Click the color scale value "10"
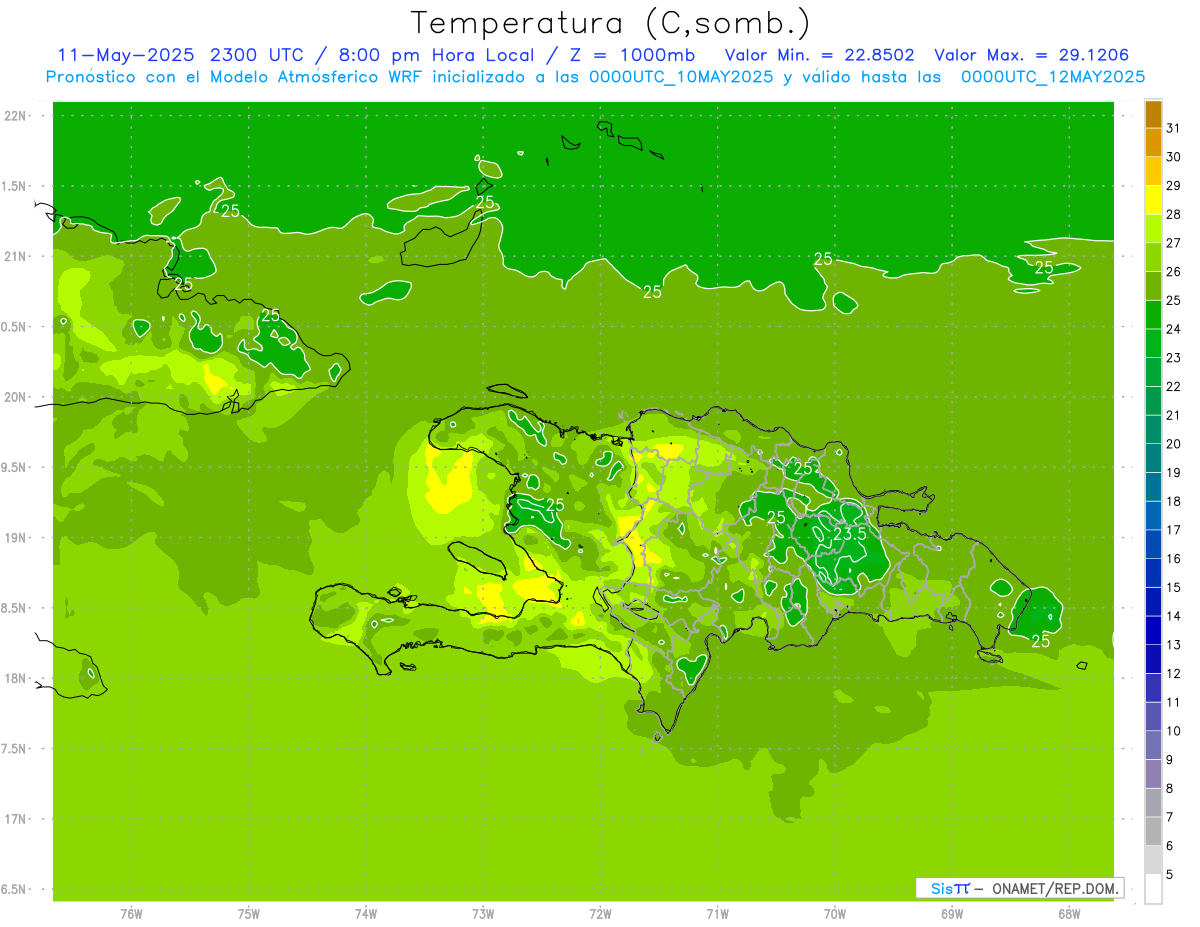This screenshot has height=927, width=1200. coord(1173,731)
